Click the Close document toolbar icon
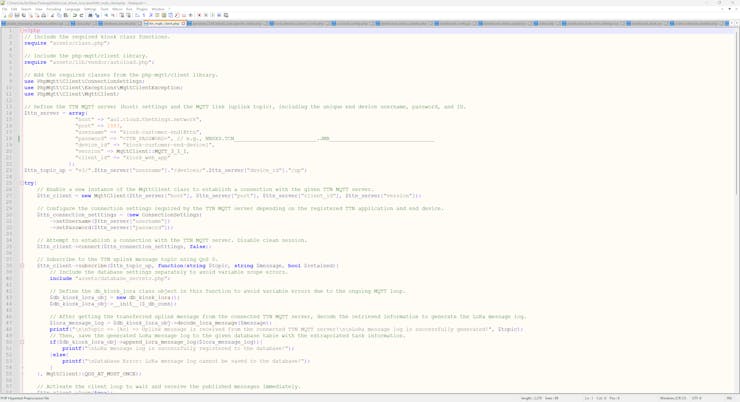Screen dimensions: 740x402 31,15
